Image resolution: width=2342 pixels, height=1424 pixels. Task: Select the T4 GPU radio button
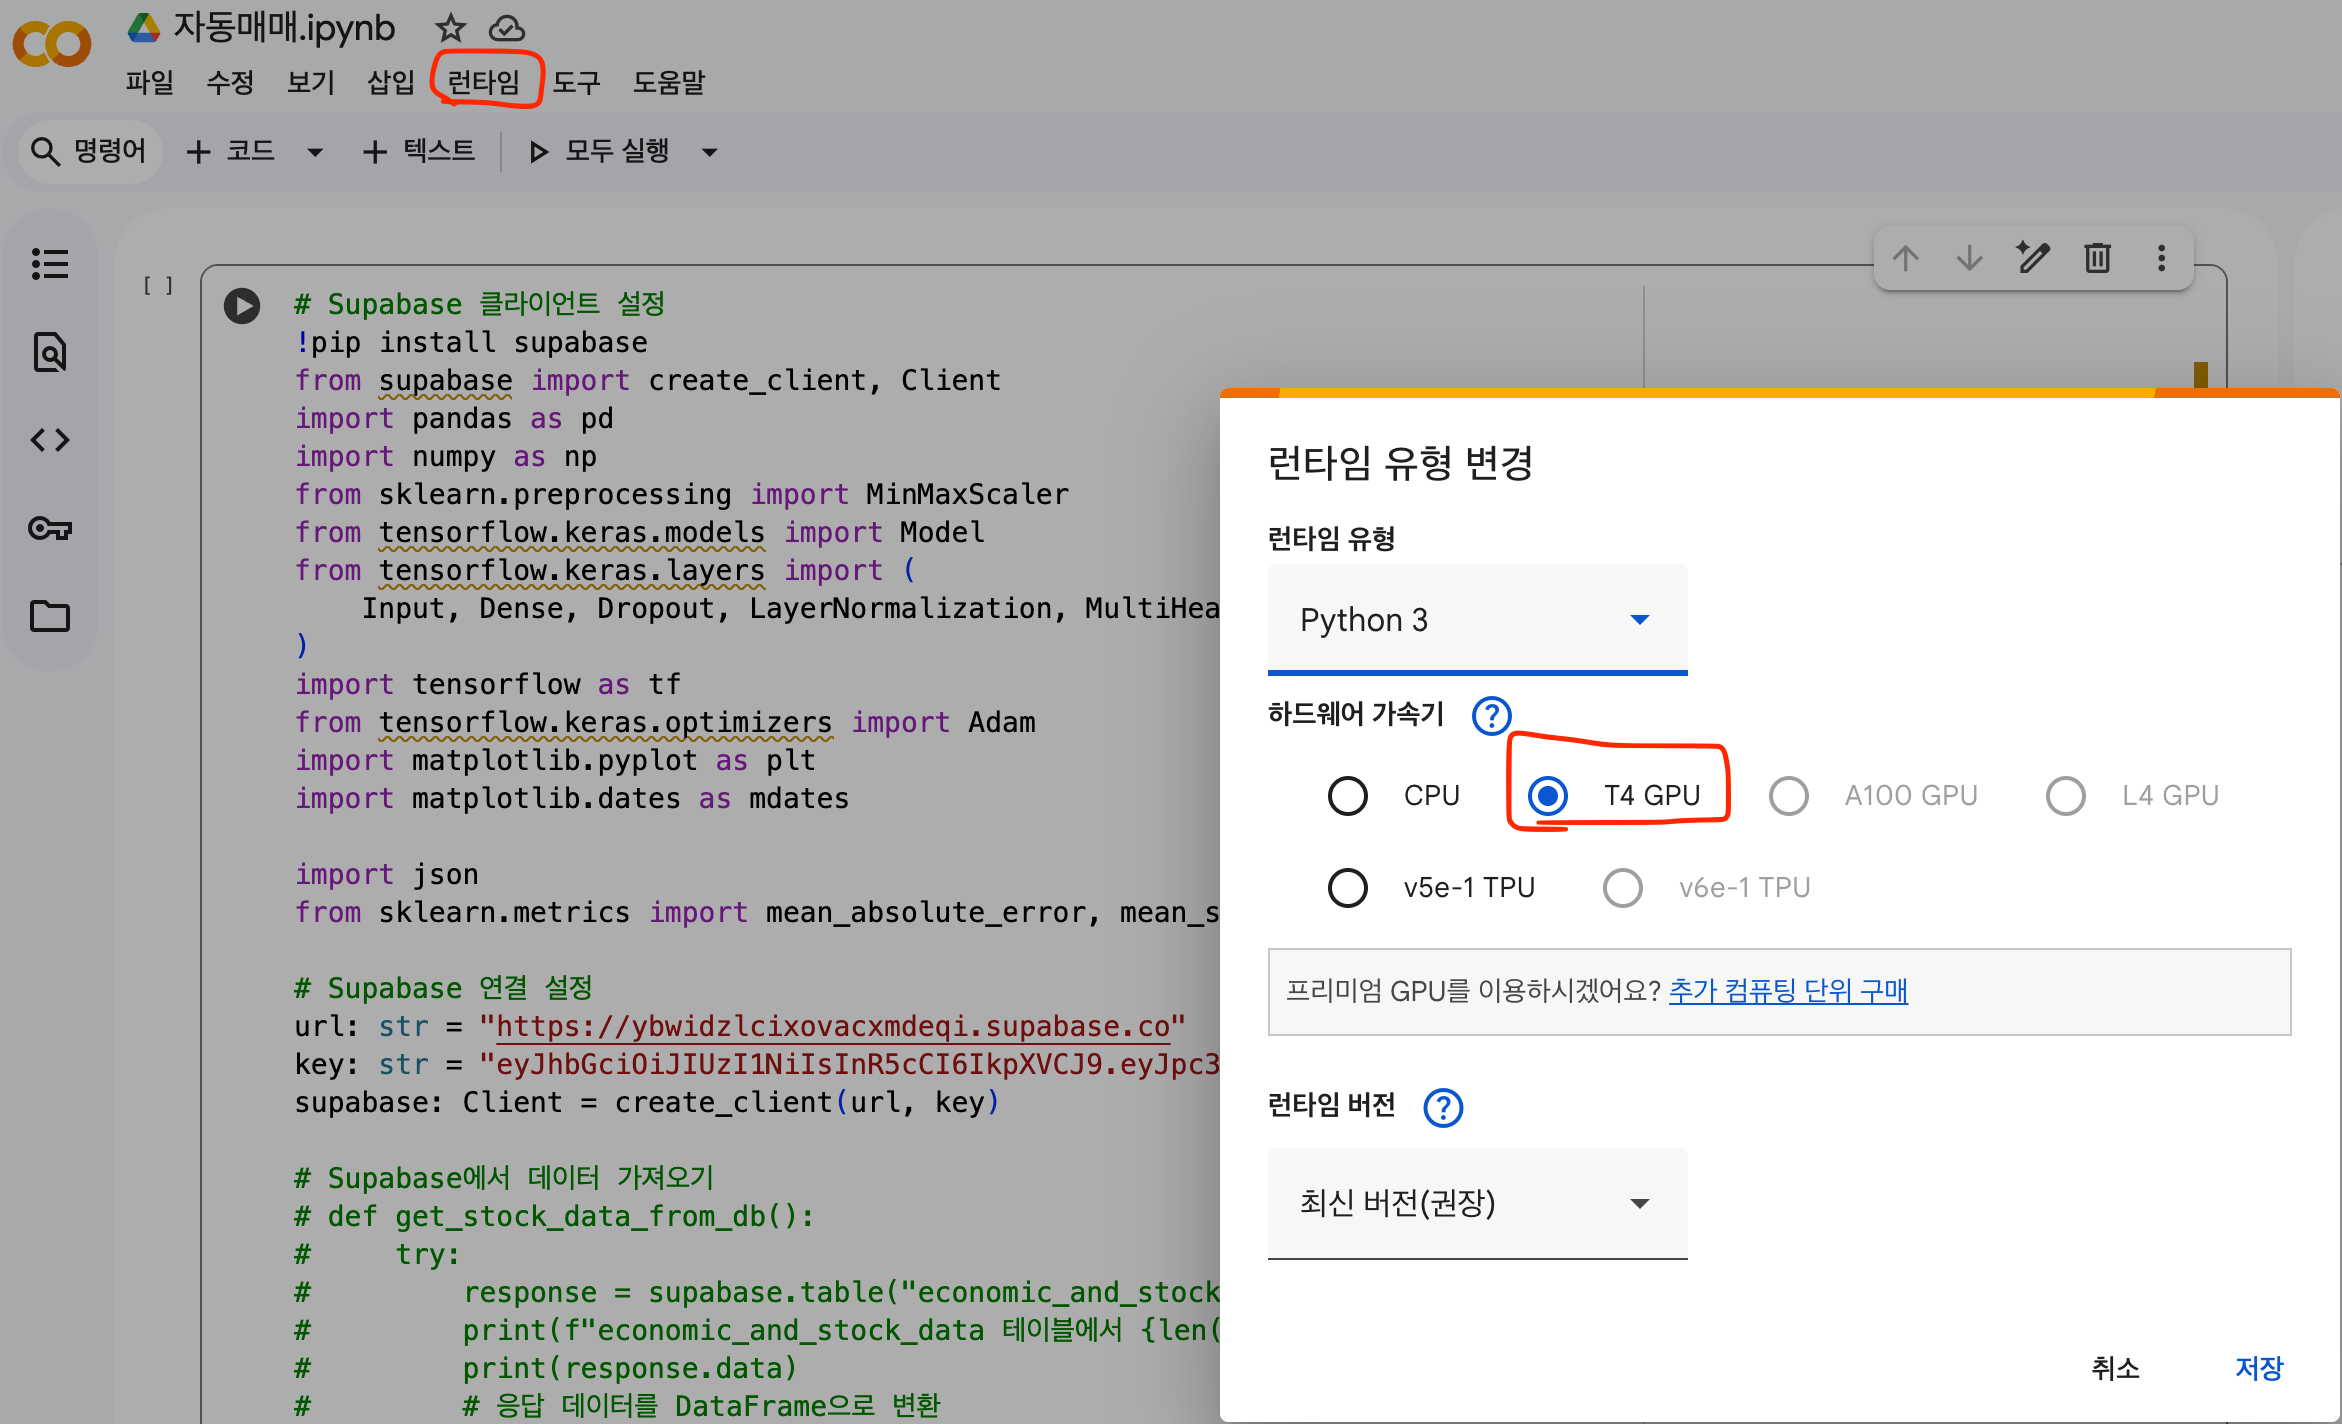(1548, 796)
